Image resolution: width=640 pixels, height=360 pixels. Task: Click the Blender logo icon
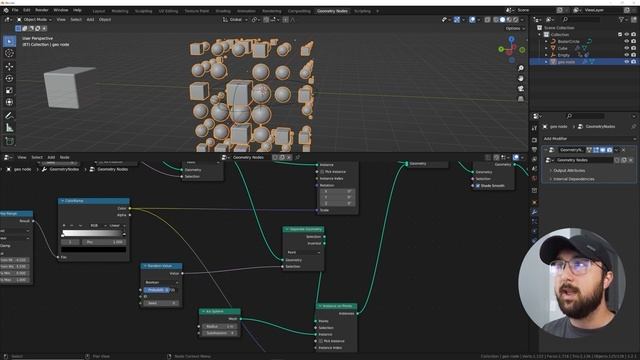pyautogui.click(x=6, y=10)
